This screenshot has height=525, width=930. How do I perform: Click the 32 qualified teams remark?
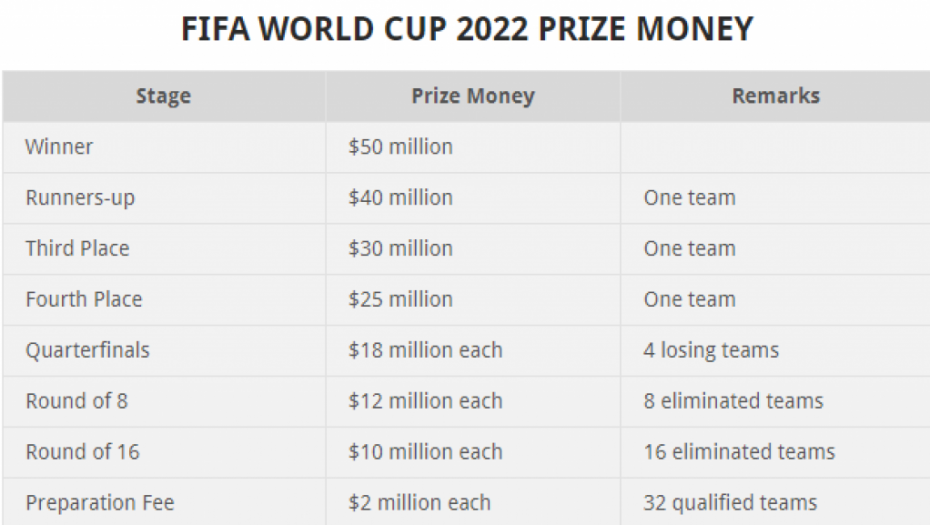(x=730, y=503)
